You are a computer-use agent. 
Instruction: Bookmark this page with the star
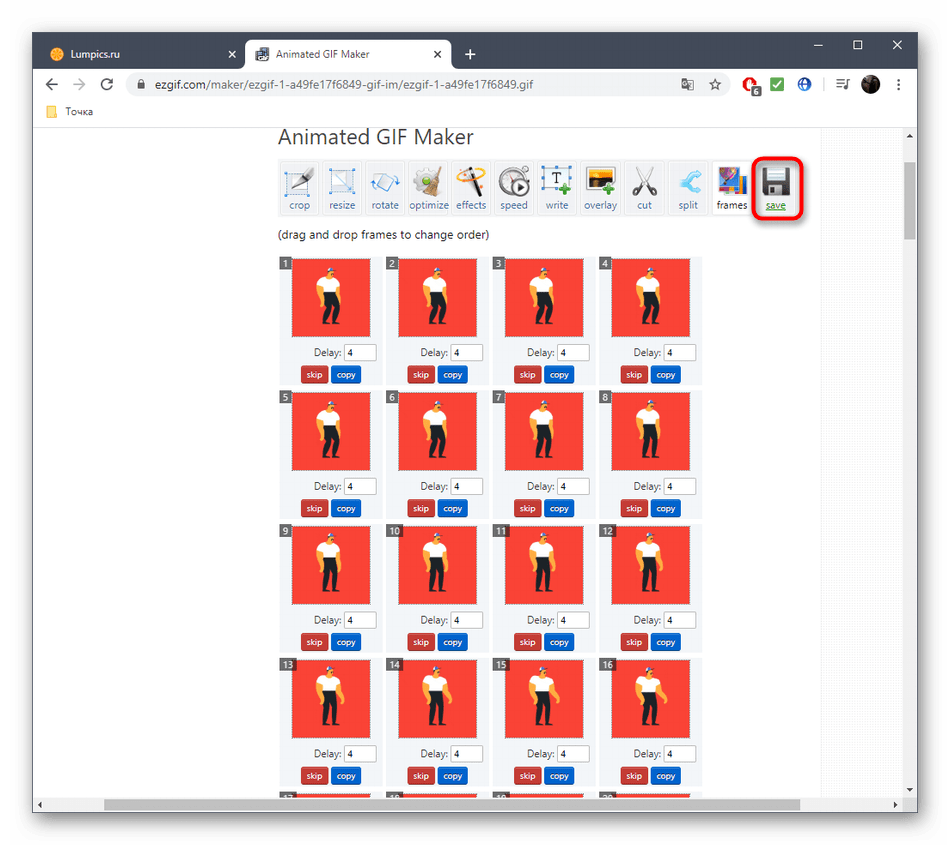point(715,84)
